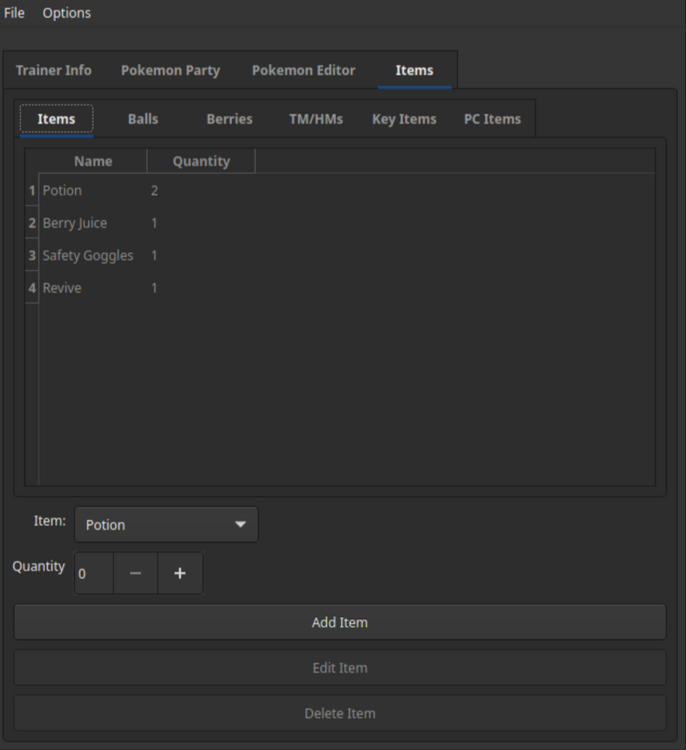
Task: Switch to the Pokemon Party tab
Action: [170, 71]
